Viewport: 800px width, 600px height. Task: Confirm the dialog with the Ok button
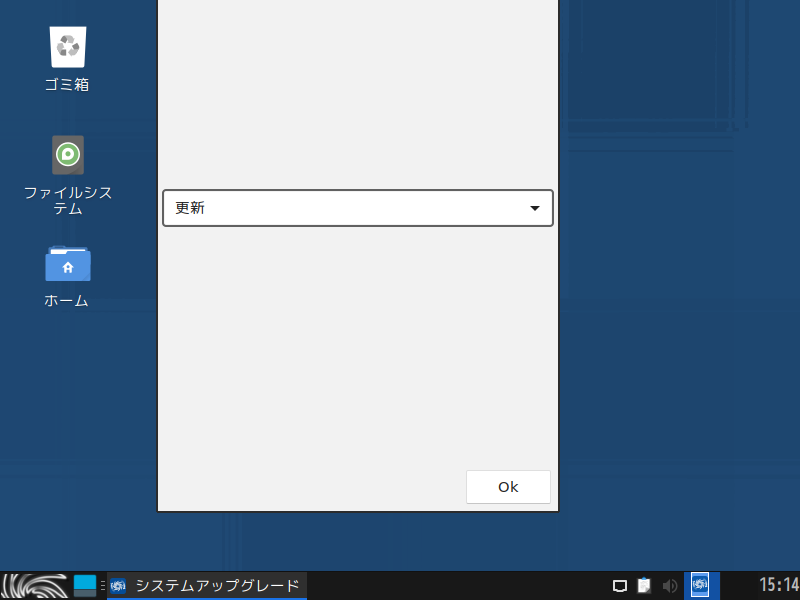coord(508,487)
